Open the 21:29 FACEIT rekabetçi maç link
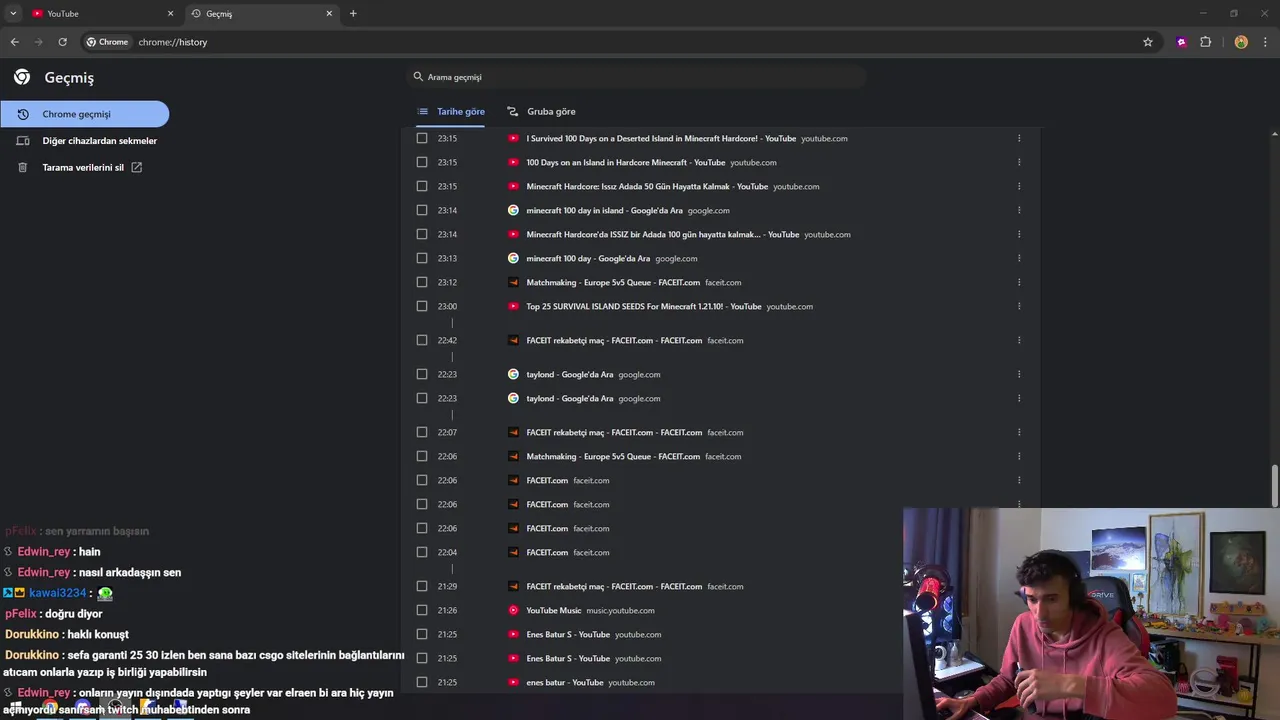 pos(614,586)
